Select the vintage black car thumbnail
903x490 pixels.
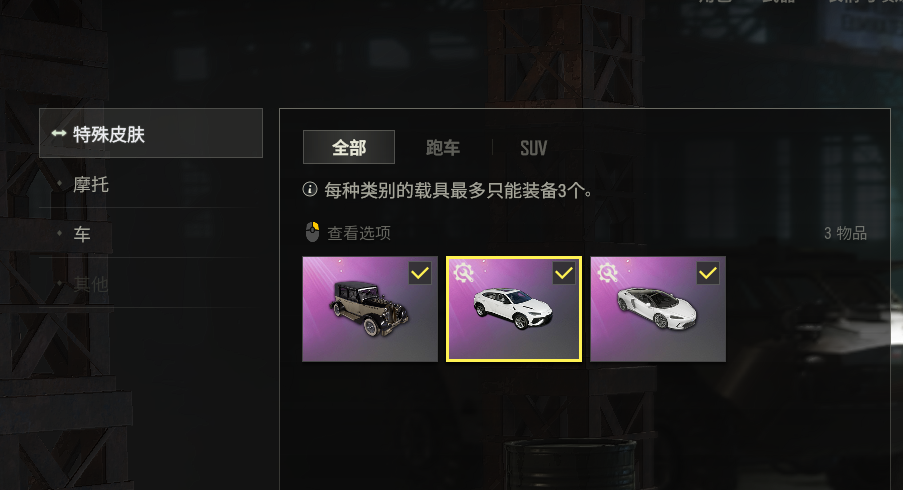(x=370, y=309)
